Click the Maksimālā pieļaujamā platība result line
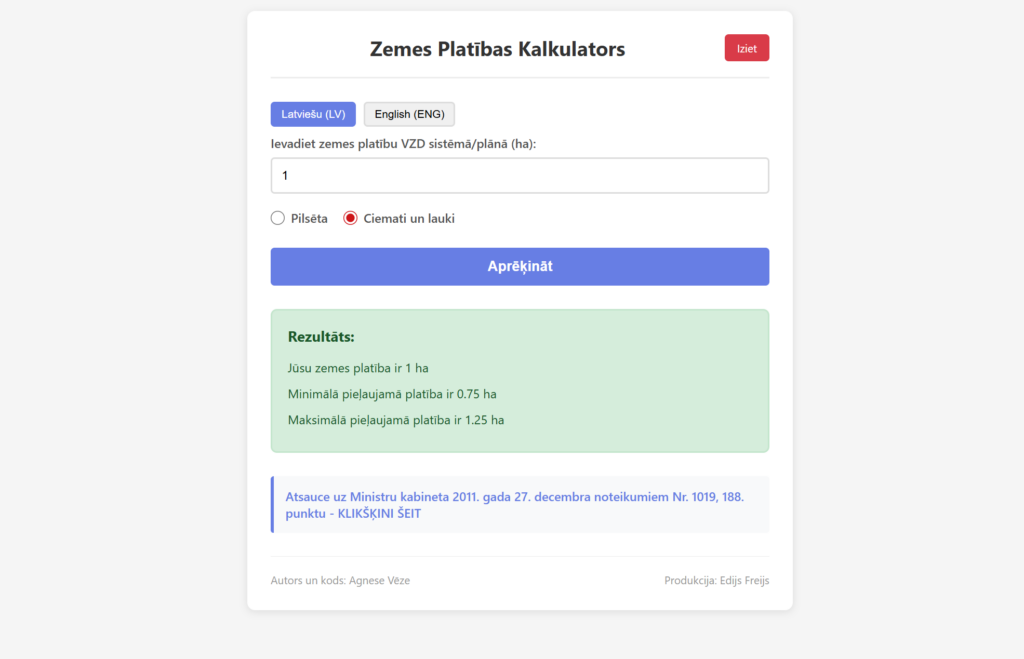The height and width of the screenshot is (659, 1024). (395, 420)
